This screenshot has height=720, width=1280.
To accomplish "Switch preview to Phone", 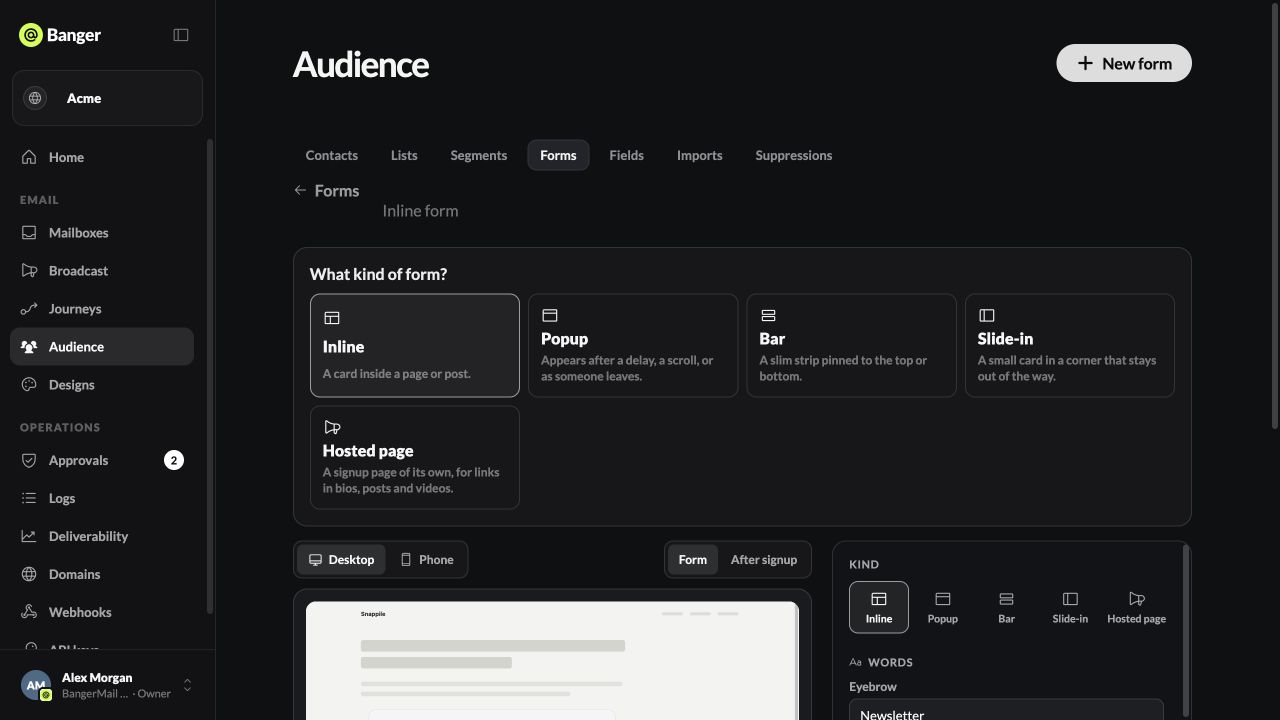I will [x=427, y=560].
